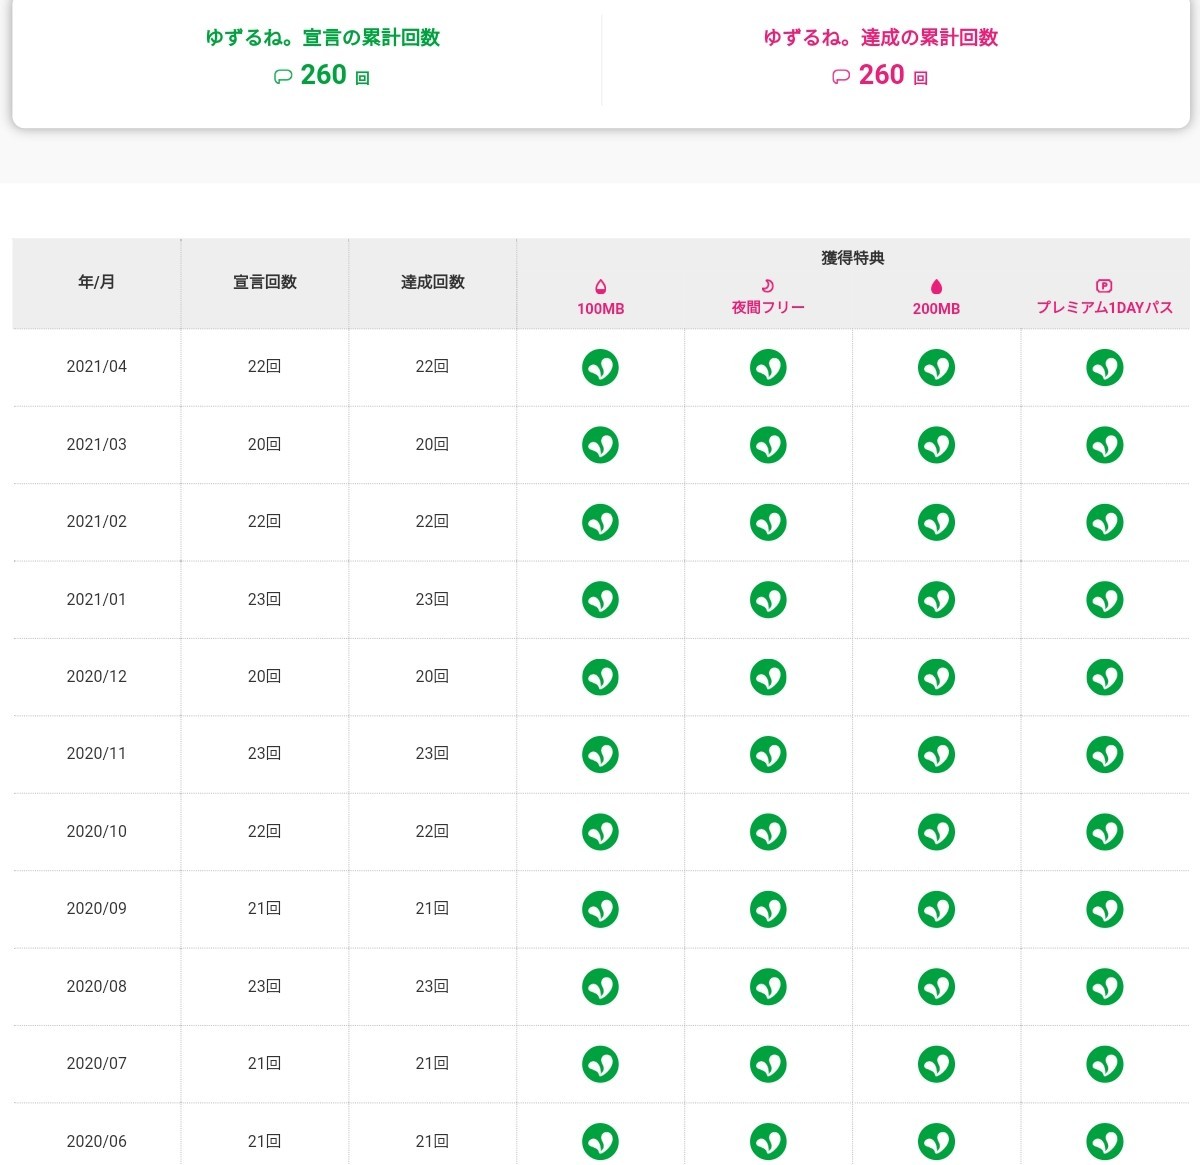Click the night-free badge for 2021/03
Screen dimensions: 1200x1165
click(768, 445)
